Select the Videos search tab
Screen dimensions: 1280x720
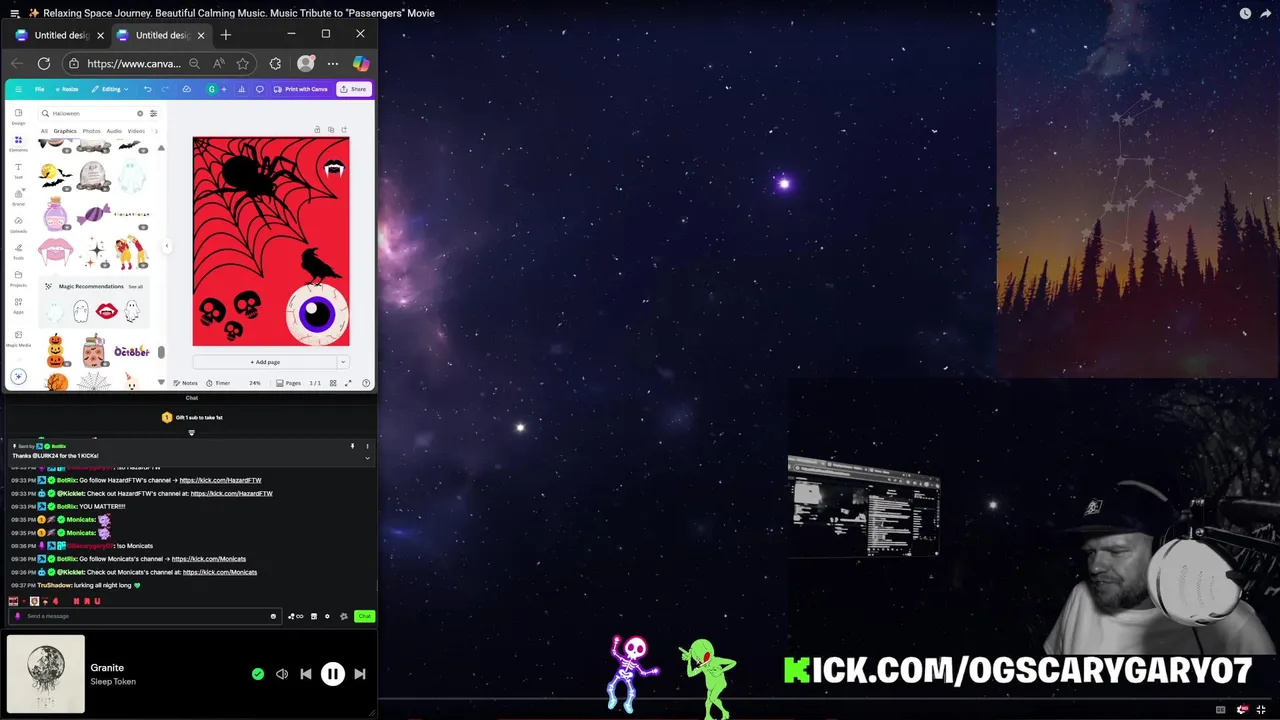click(136, 131)
